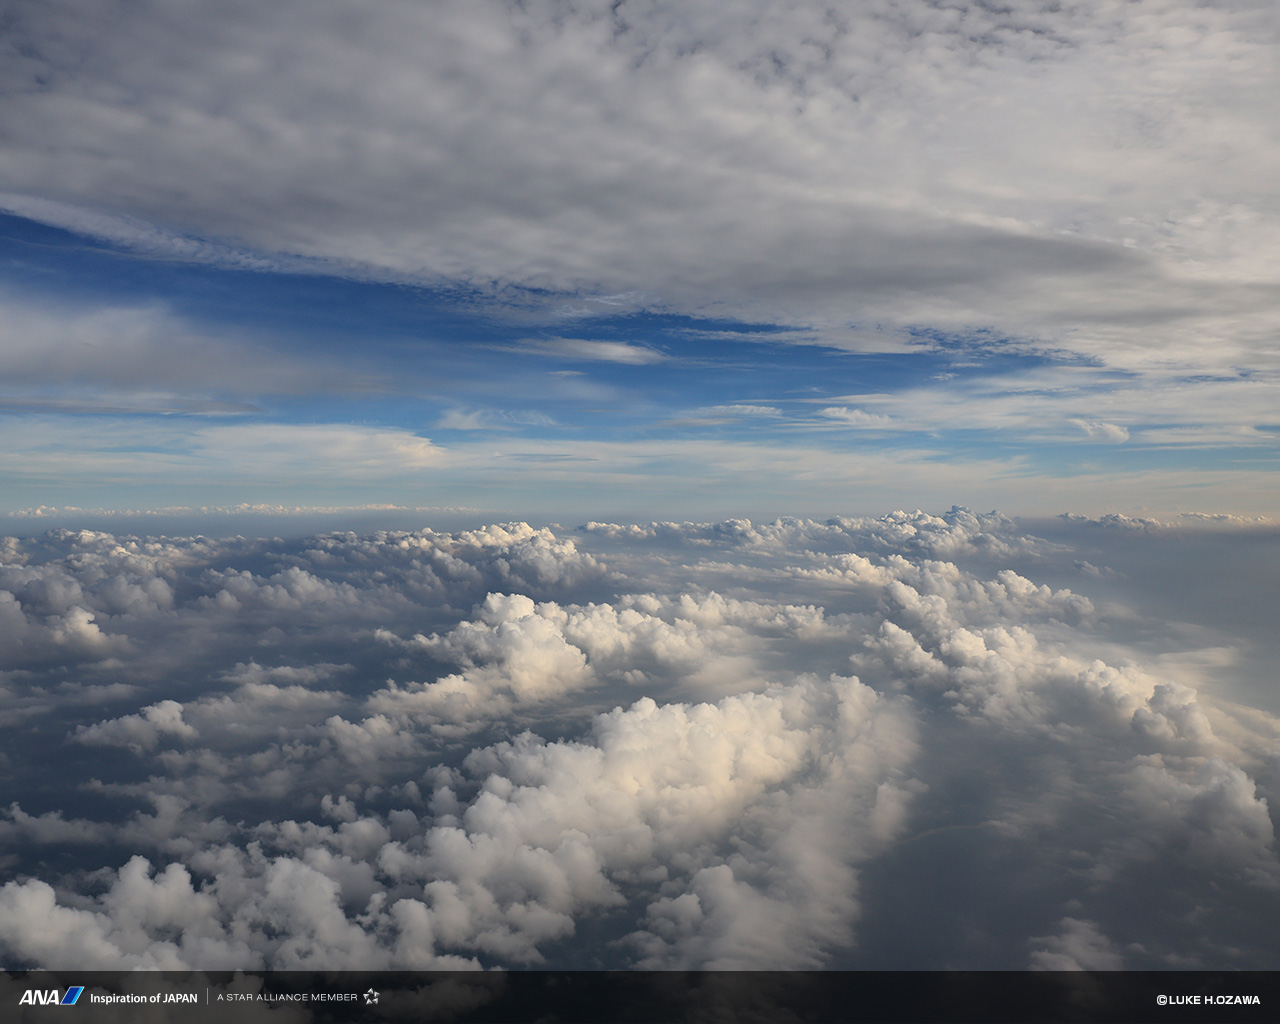Image resolution: width=1280 pixels, height=1024 pixels.
Task: Click the vertical divider after 'Inspiration of JAPAN'
Action: [207, 997]
